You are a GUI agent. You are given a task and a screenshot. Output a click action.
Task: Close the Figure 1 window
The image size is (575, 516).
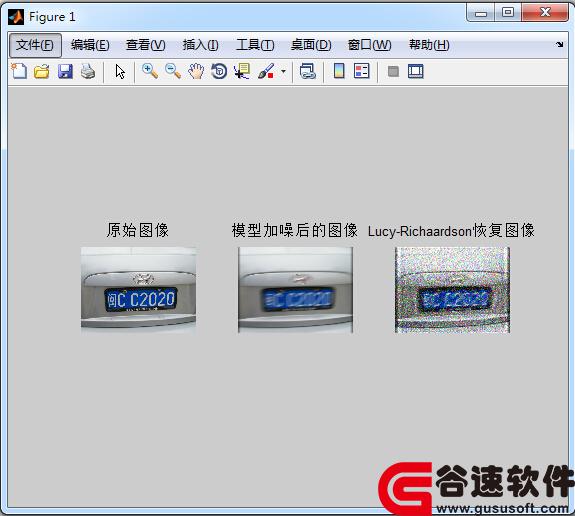[545, 13]
